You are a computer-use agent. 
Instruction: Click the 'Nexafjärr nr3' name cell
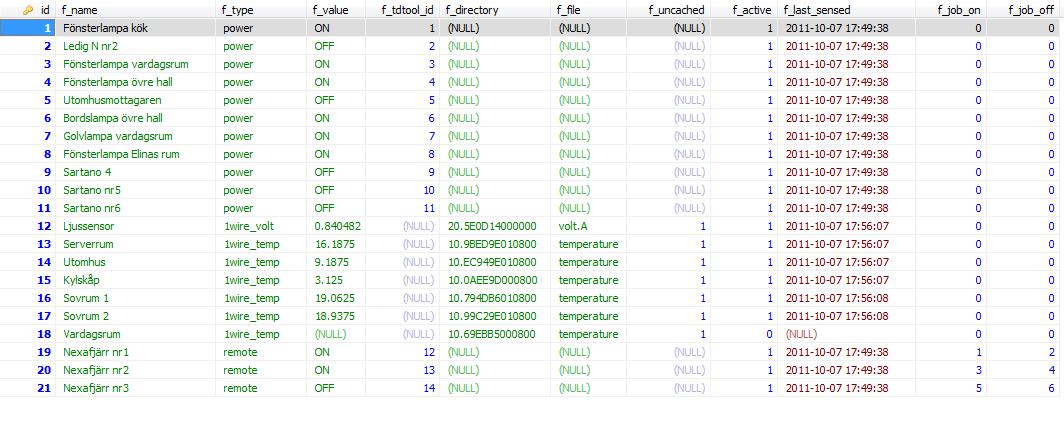[96, 389]
